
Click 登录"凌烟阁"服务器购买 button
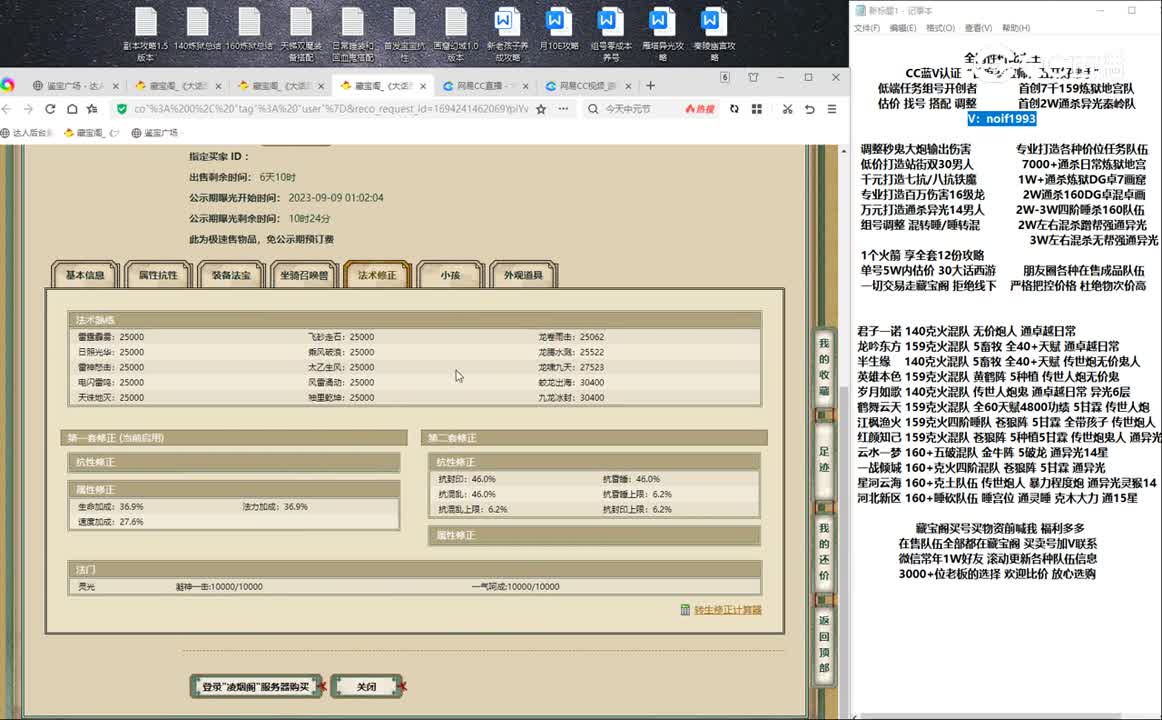click(256, 687)
